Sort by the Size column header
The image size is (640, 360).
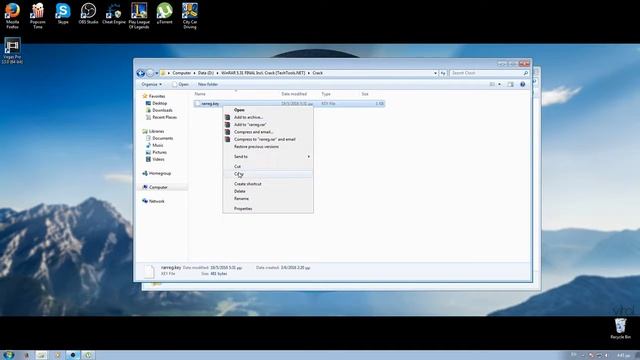point(365,94)
